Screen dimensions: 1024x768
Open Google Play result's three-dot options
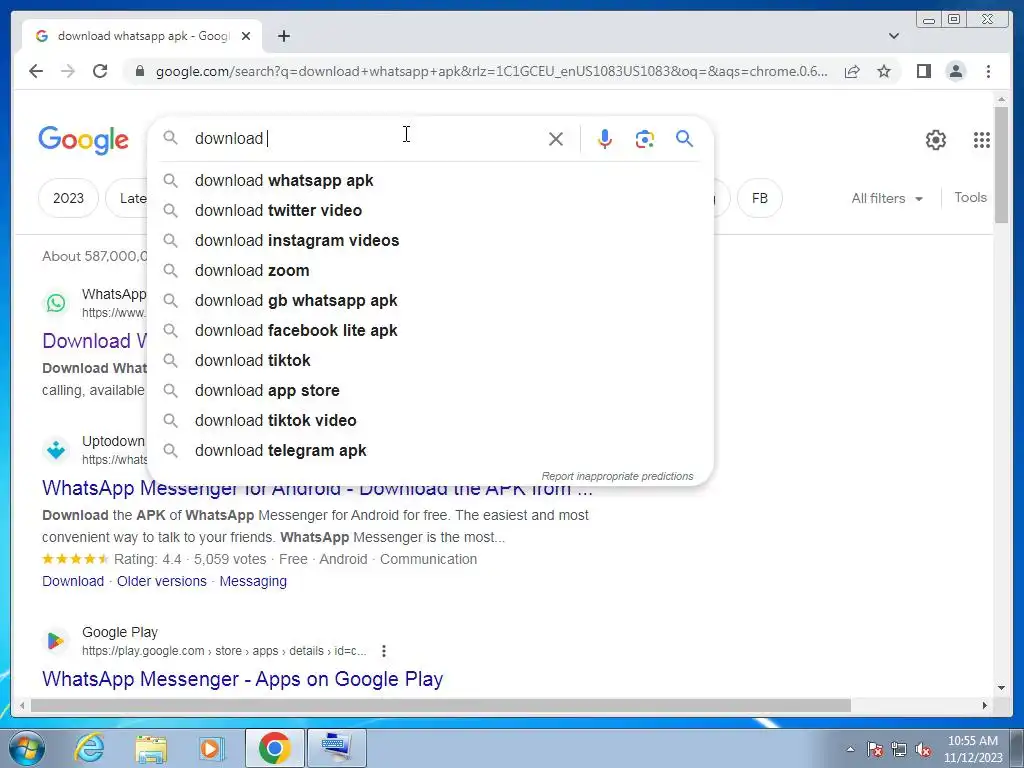[x=384, y=651]
